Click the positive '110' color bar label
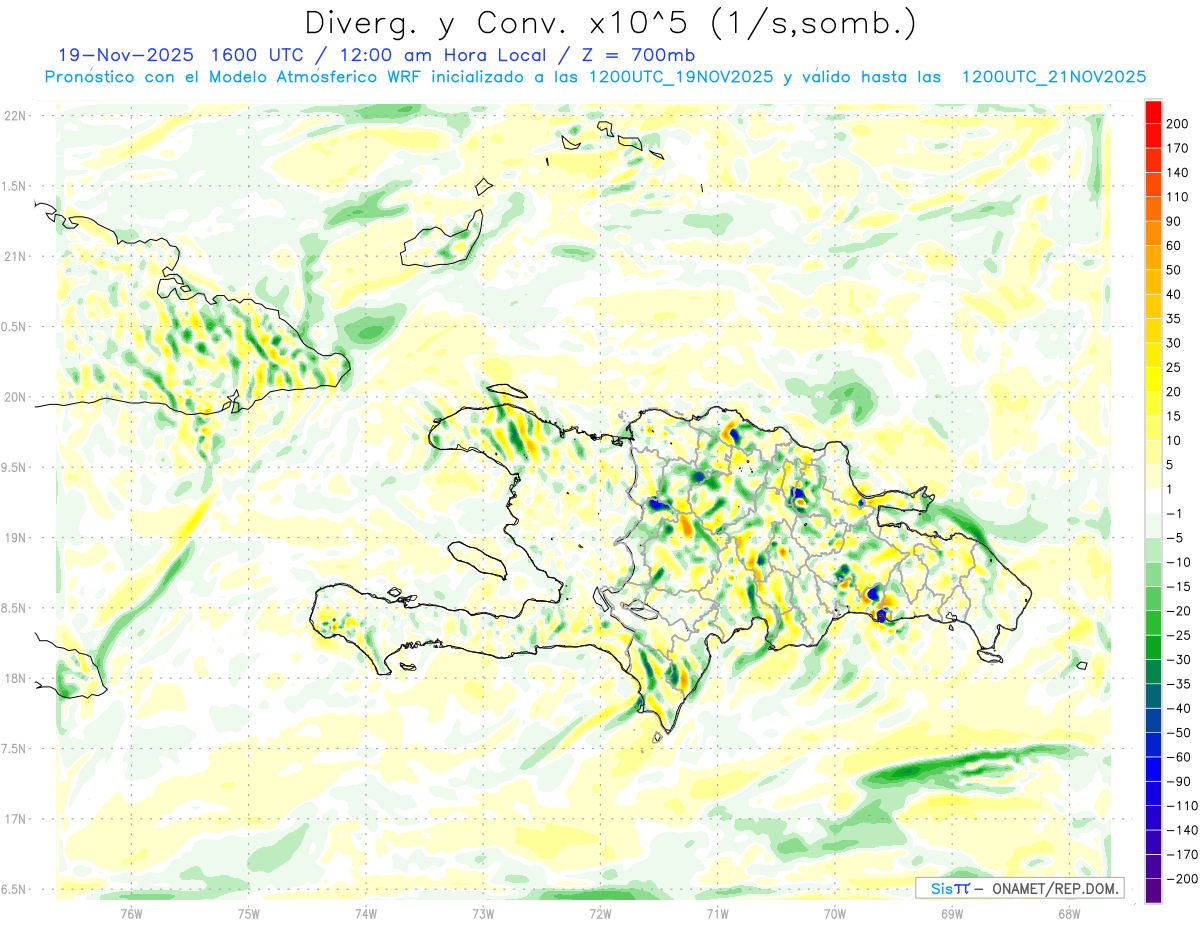Viewport: 1200px width, 927px height. (1178, 198)
